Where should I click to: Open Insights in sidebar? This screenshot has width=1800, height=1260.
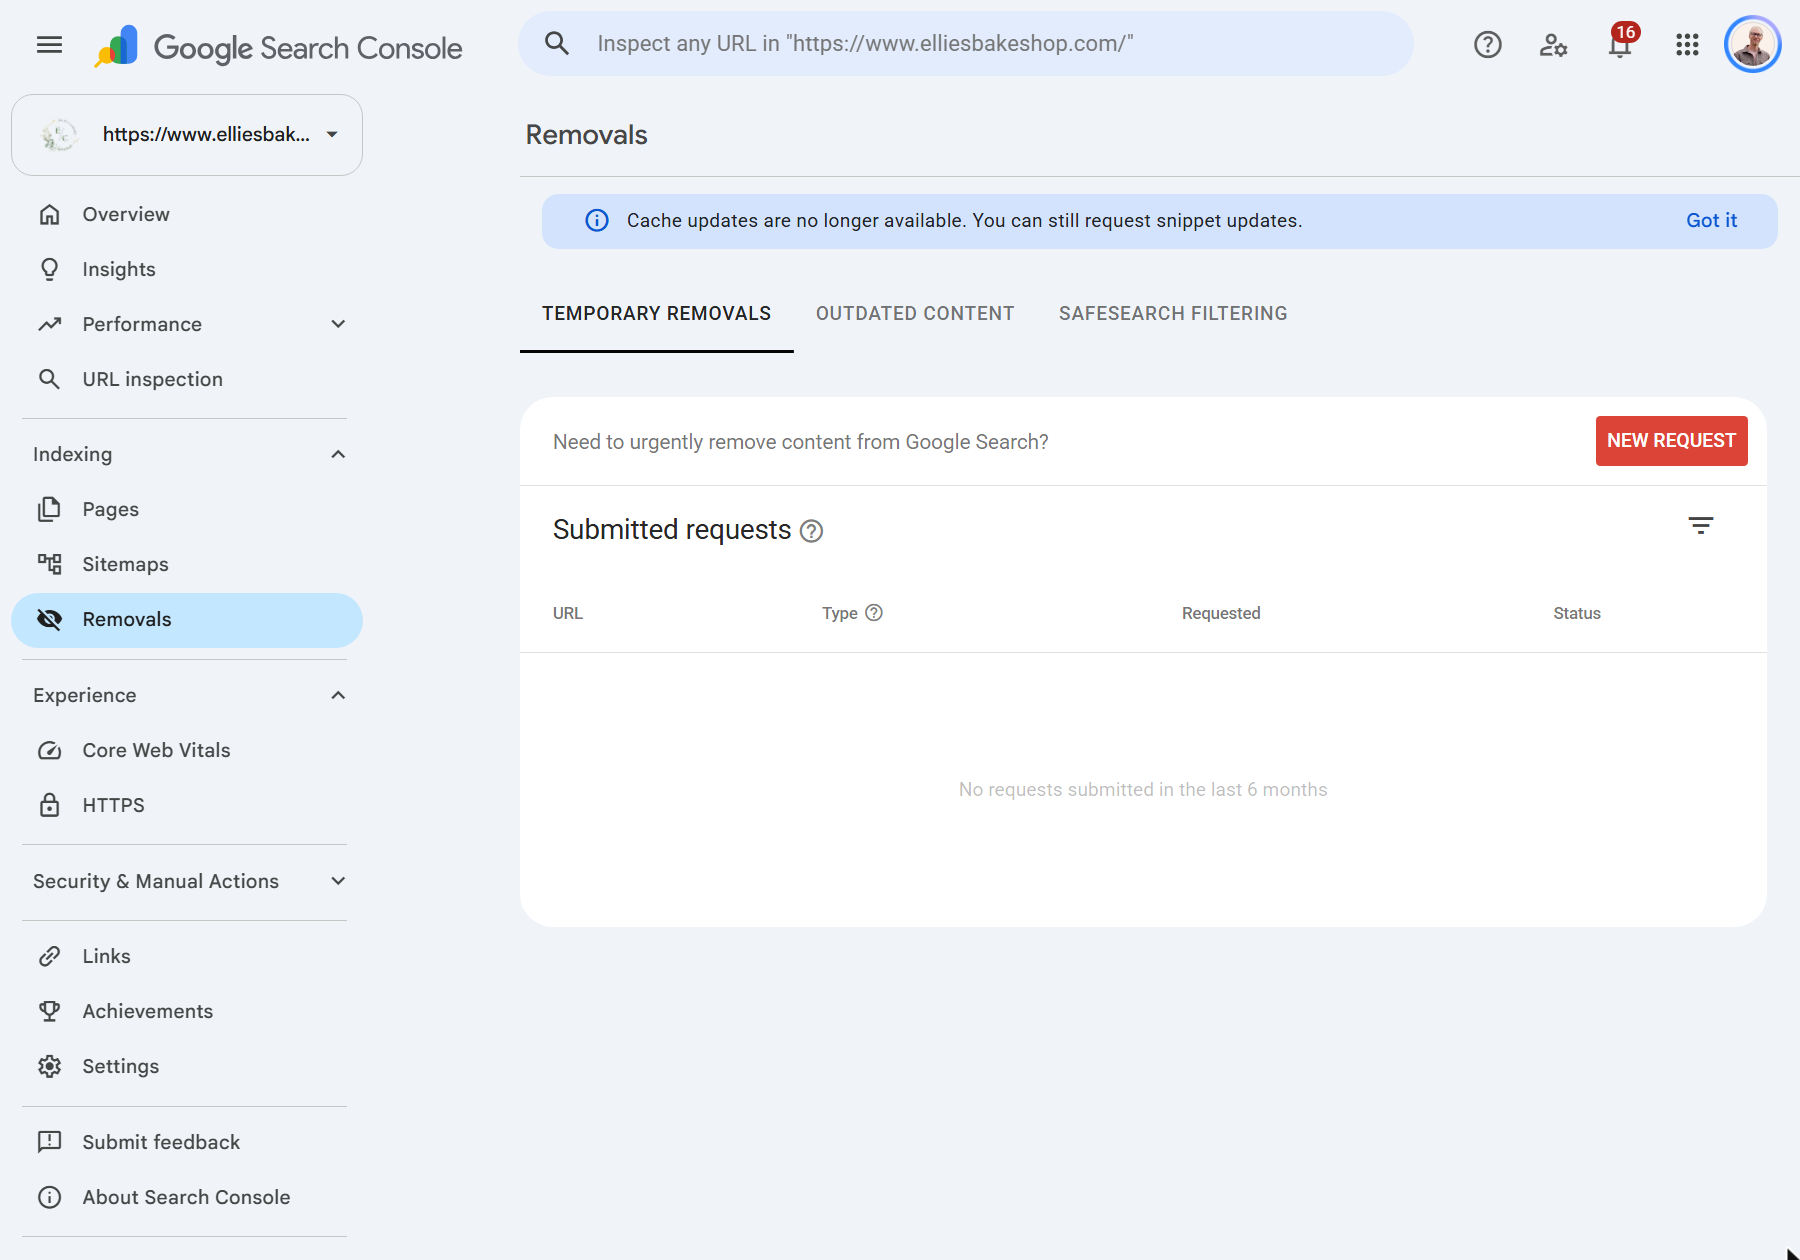point(187,269)
